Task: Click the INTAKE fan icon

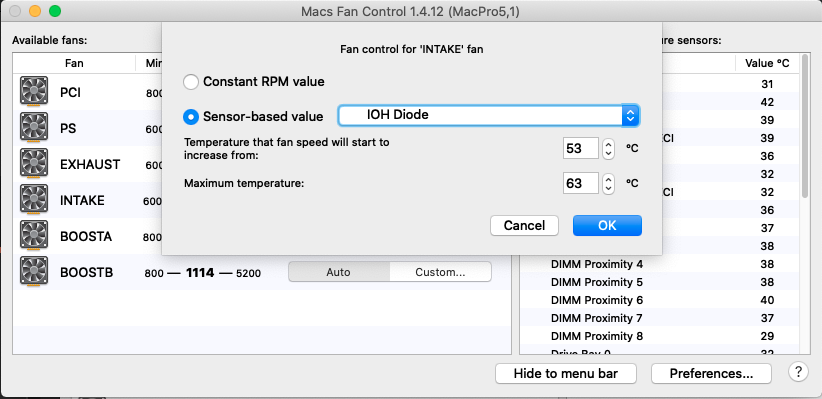Action: coord(34,200)
